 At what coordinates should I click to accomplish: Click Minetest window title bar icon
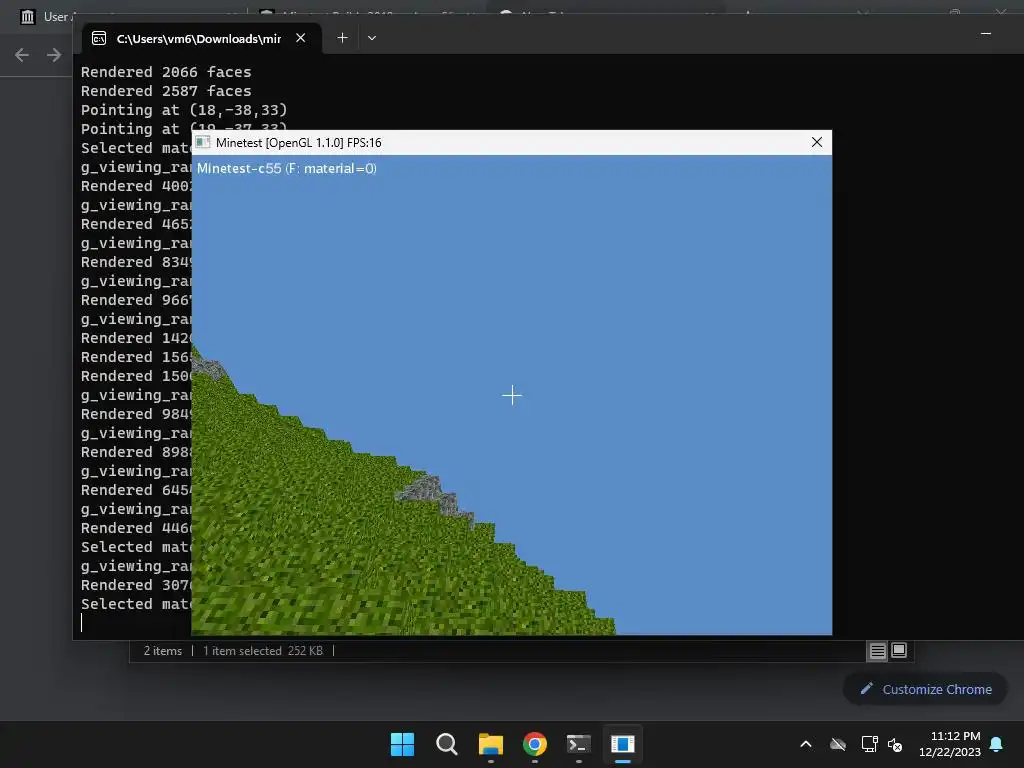click(203, 142)
